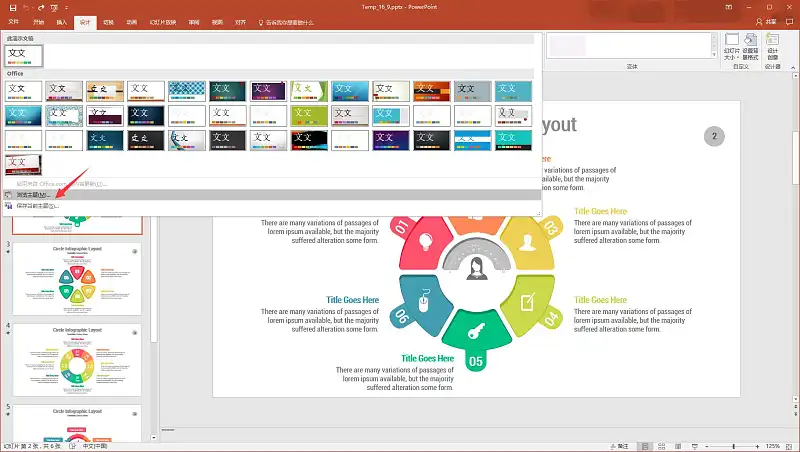Switch to the Insert (插入) ribbon tab
The height and width of the screenshot is (452, 800).
click(62, 21)
